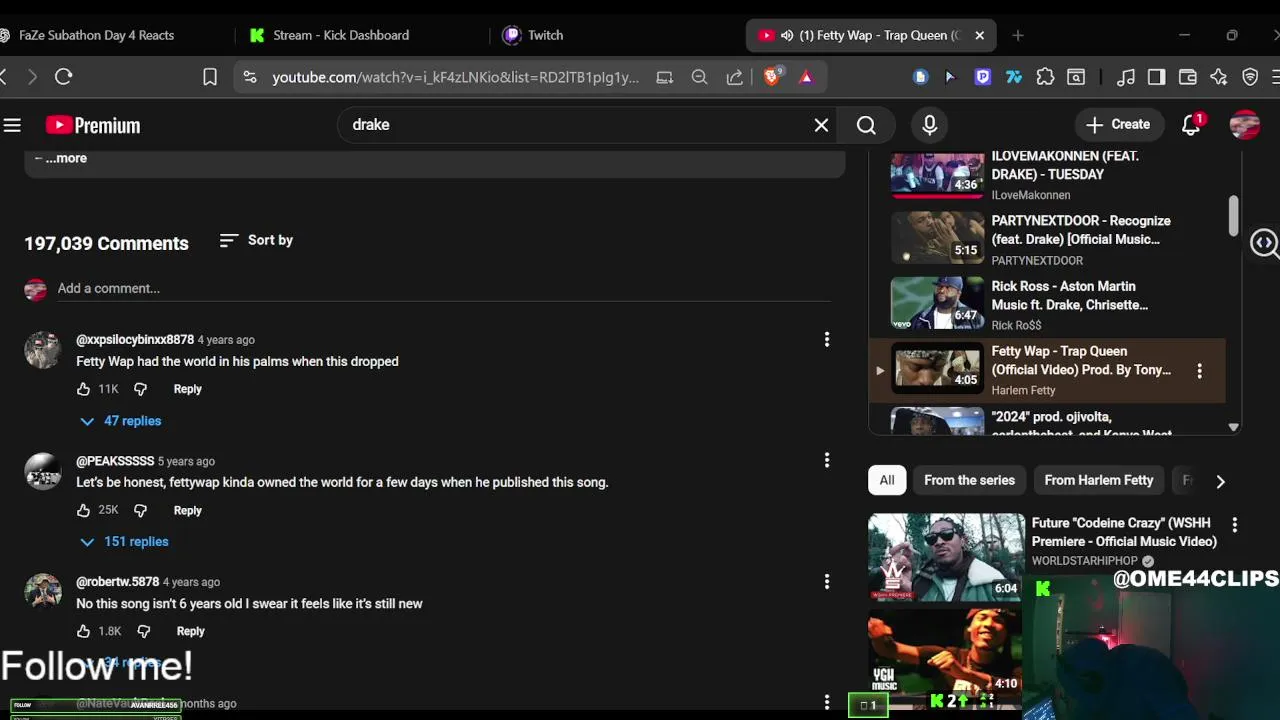Open site information icon in address bar

250,77
